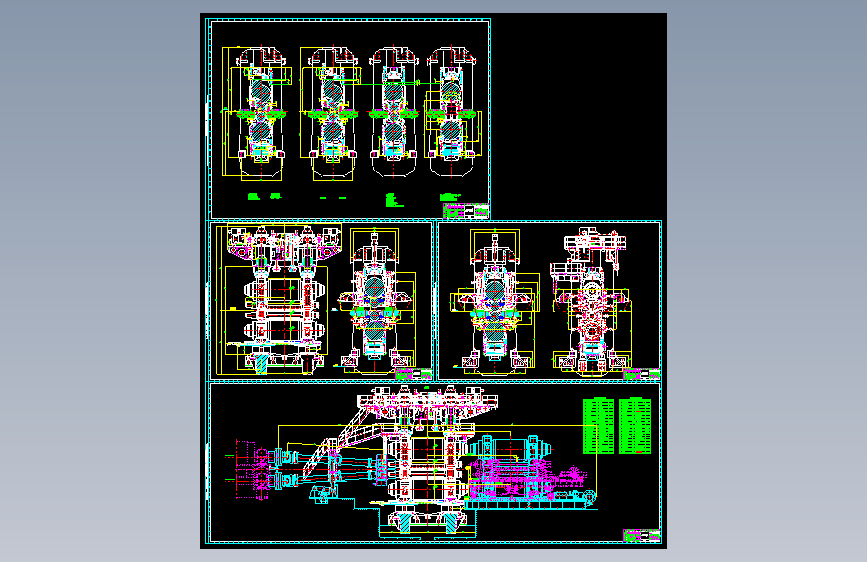Click the title block of the middle-right sheet

pos(641,374)
